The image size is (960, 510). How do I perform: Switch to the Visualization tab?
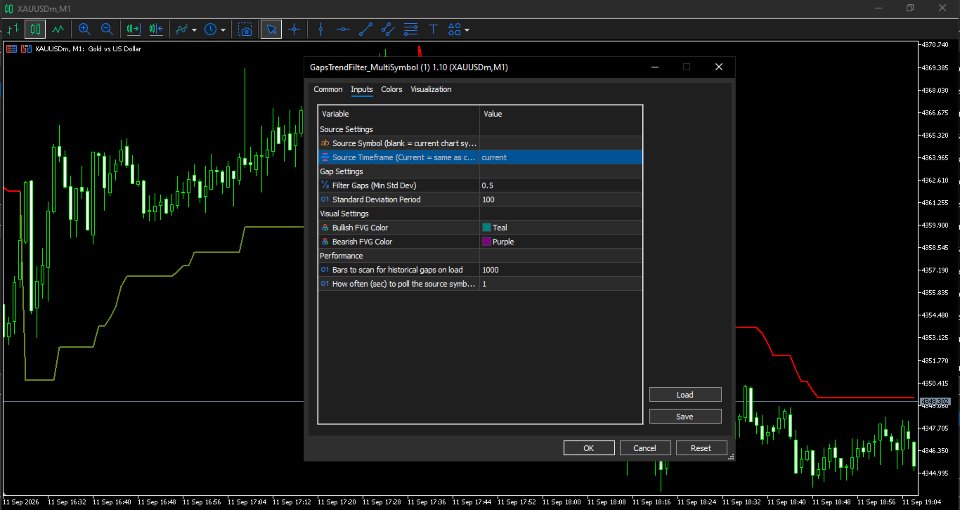coord(431,89)
